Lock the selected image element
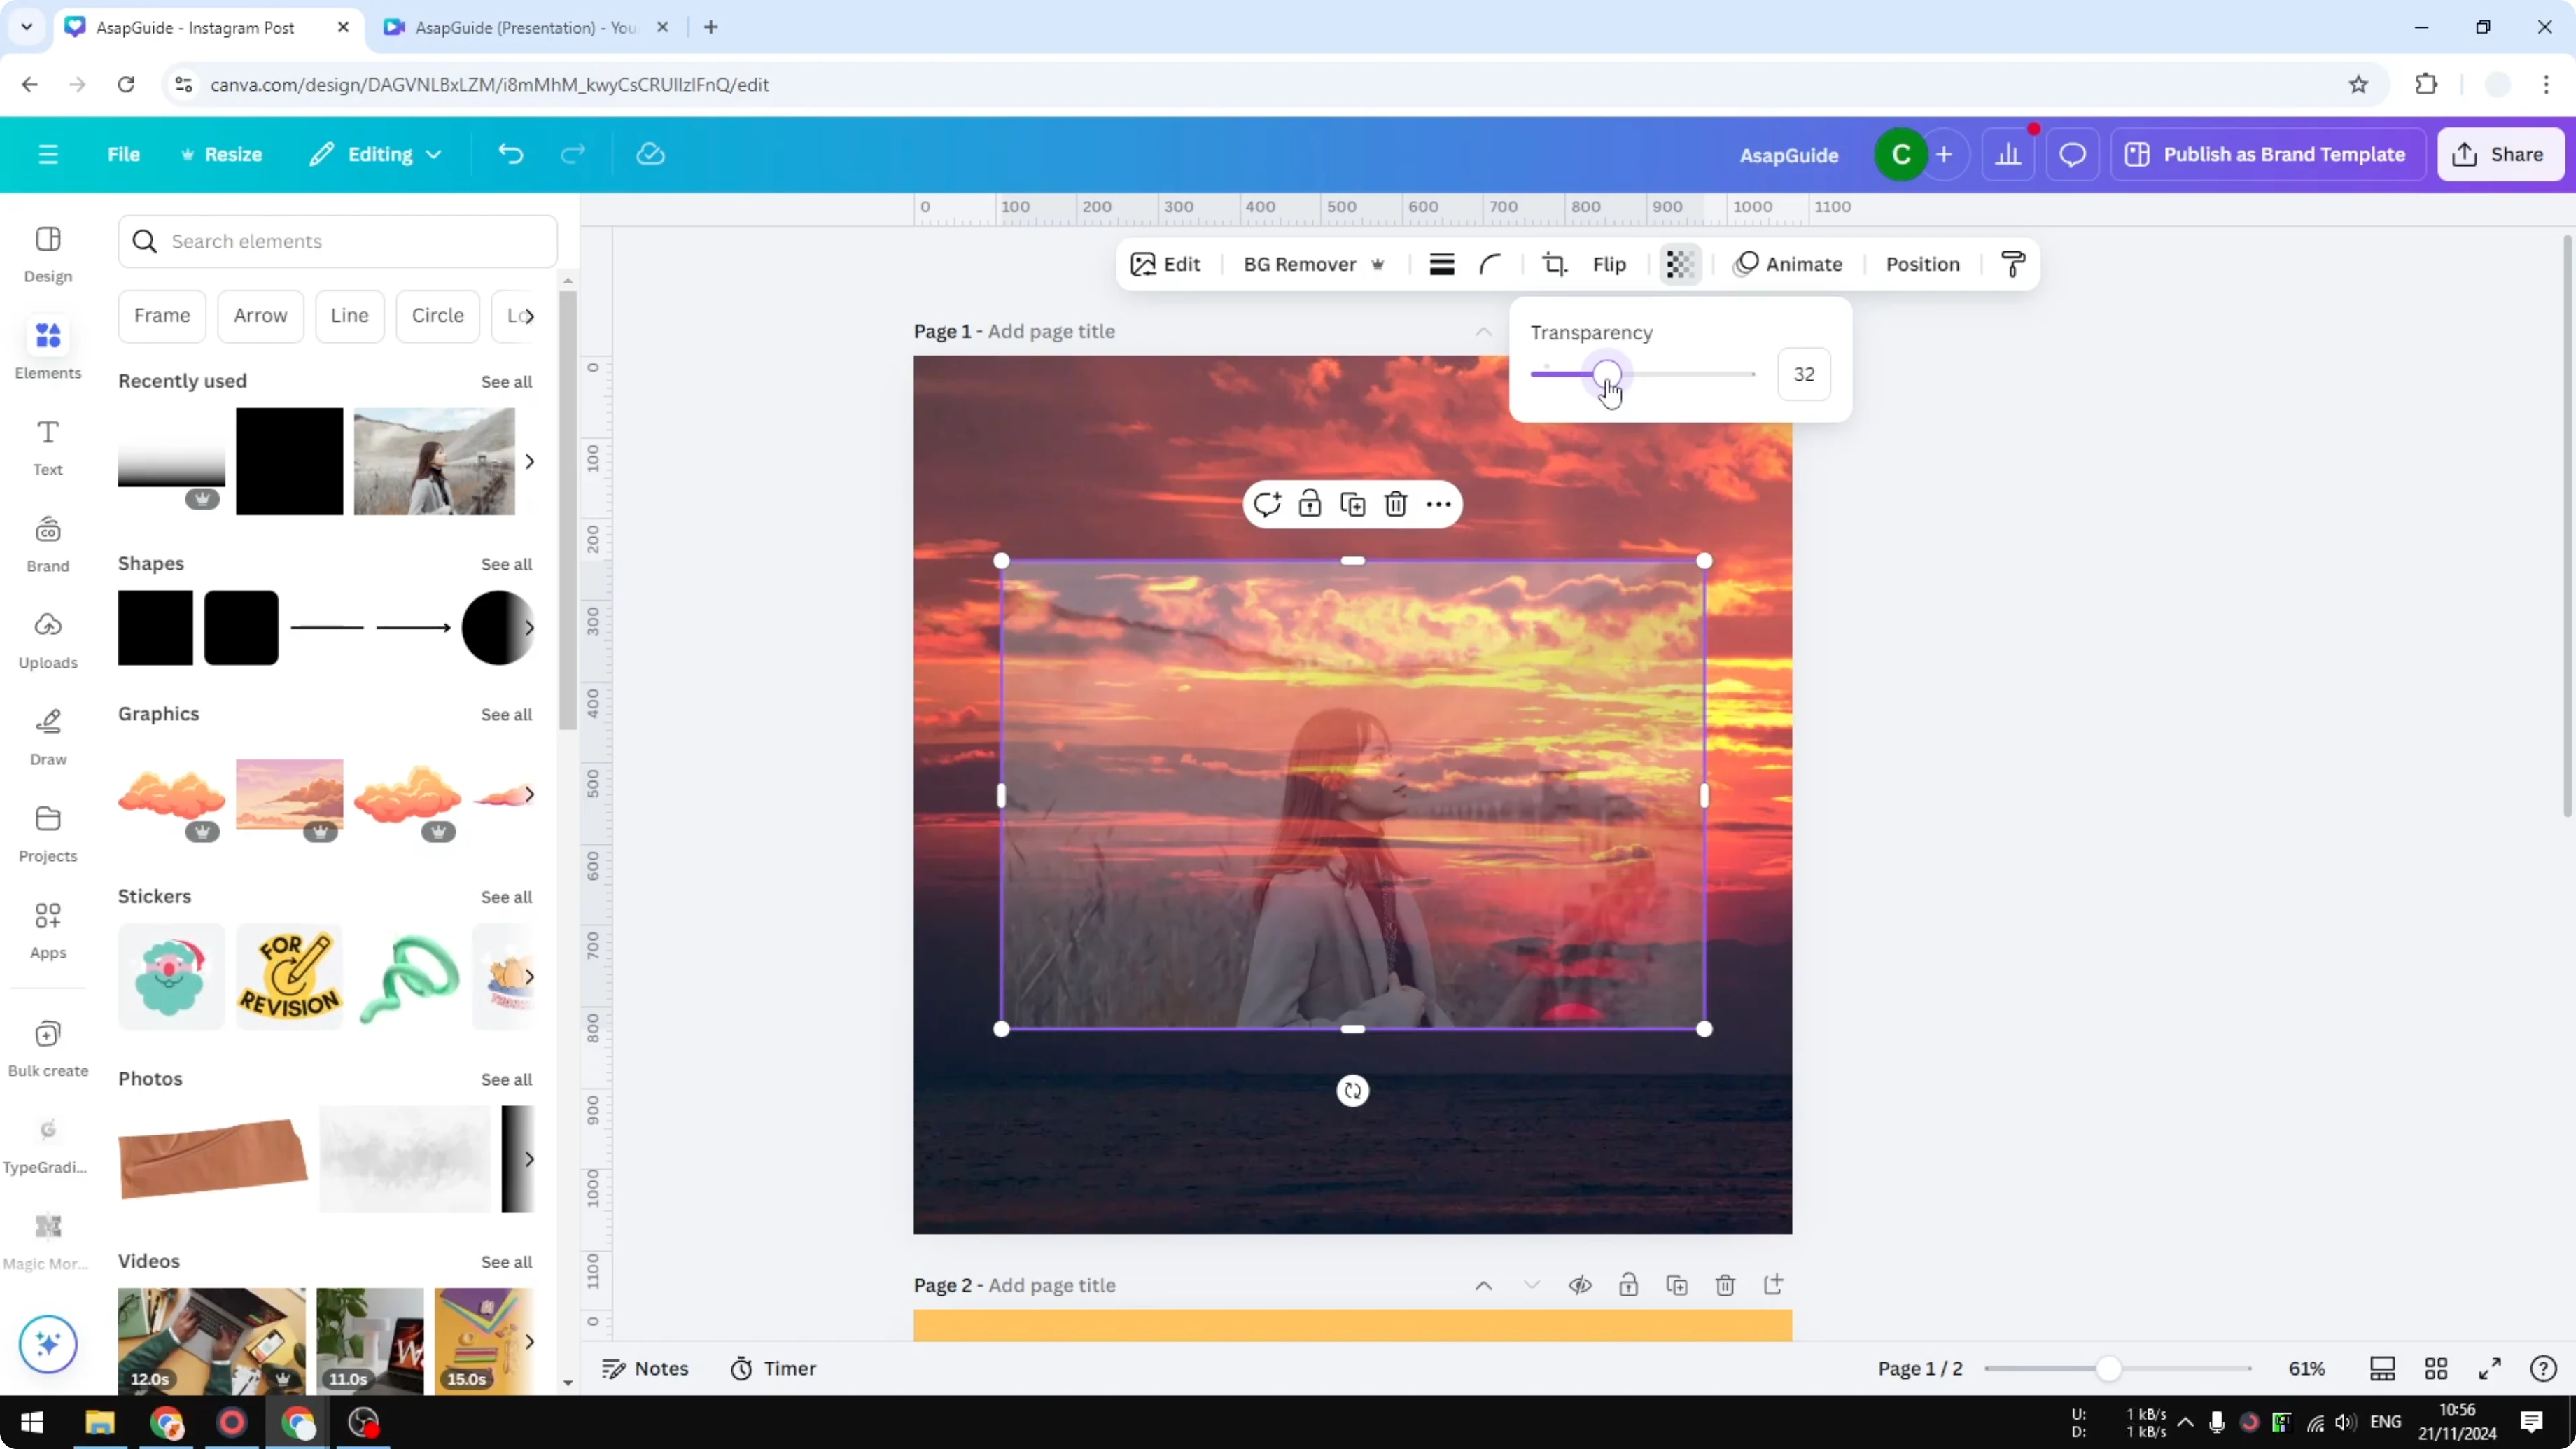This screenshot has height=1449, width=2576. [x=1309, y=504]
